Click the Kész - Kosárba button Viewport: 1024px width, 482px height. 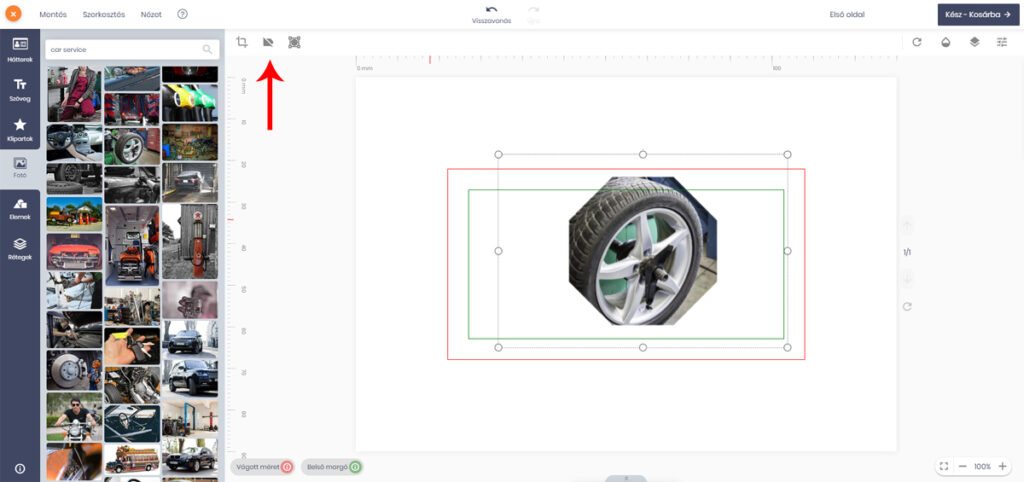tap(979, 14)
